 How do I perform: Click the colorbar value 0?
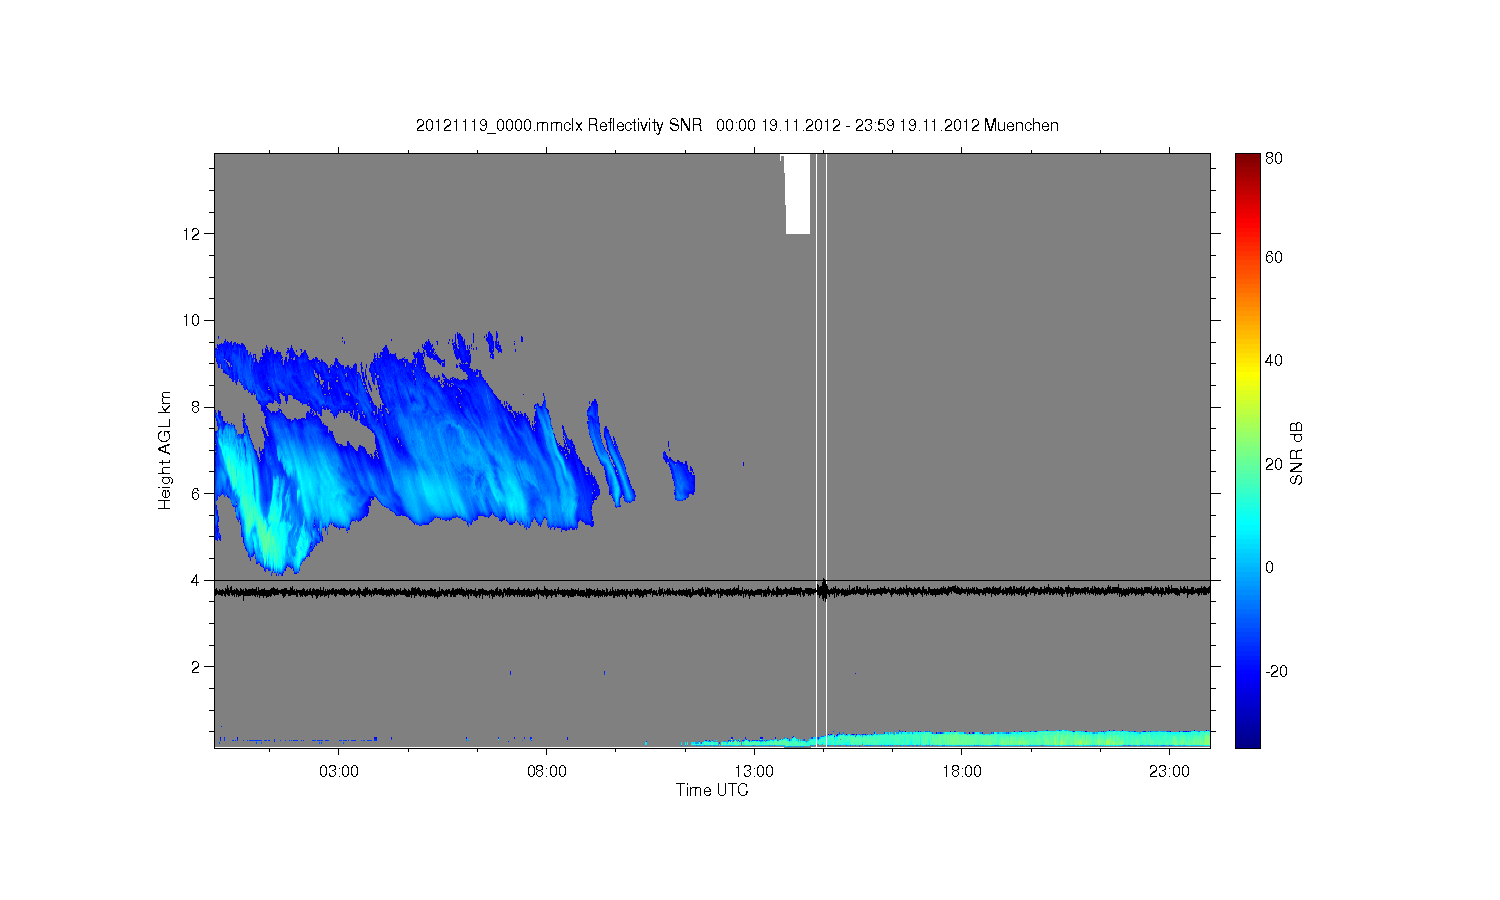(1270, 568)
